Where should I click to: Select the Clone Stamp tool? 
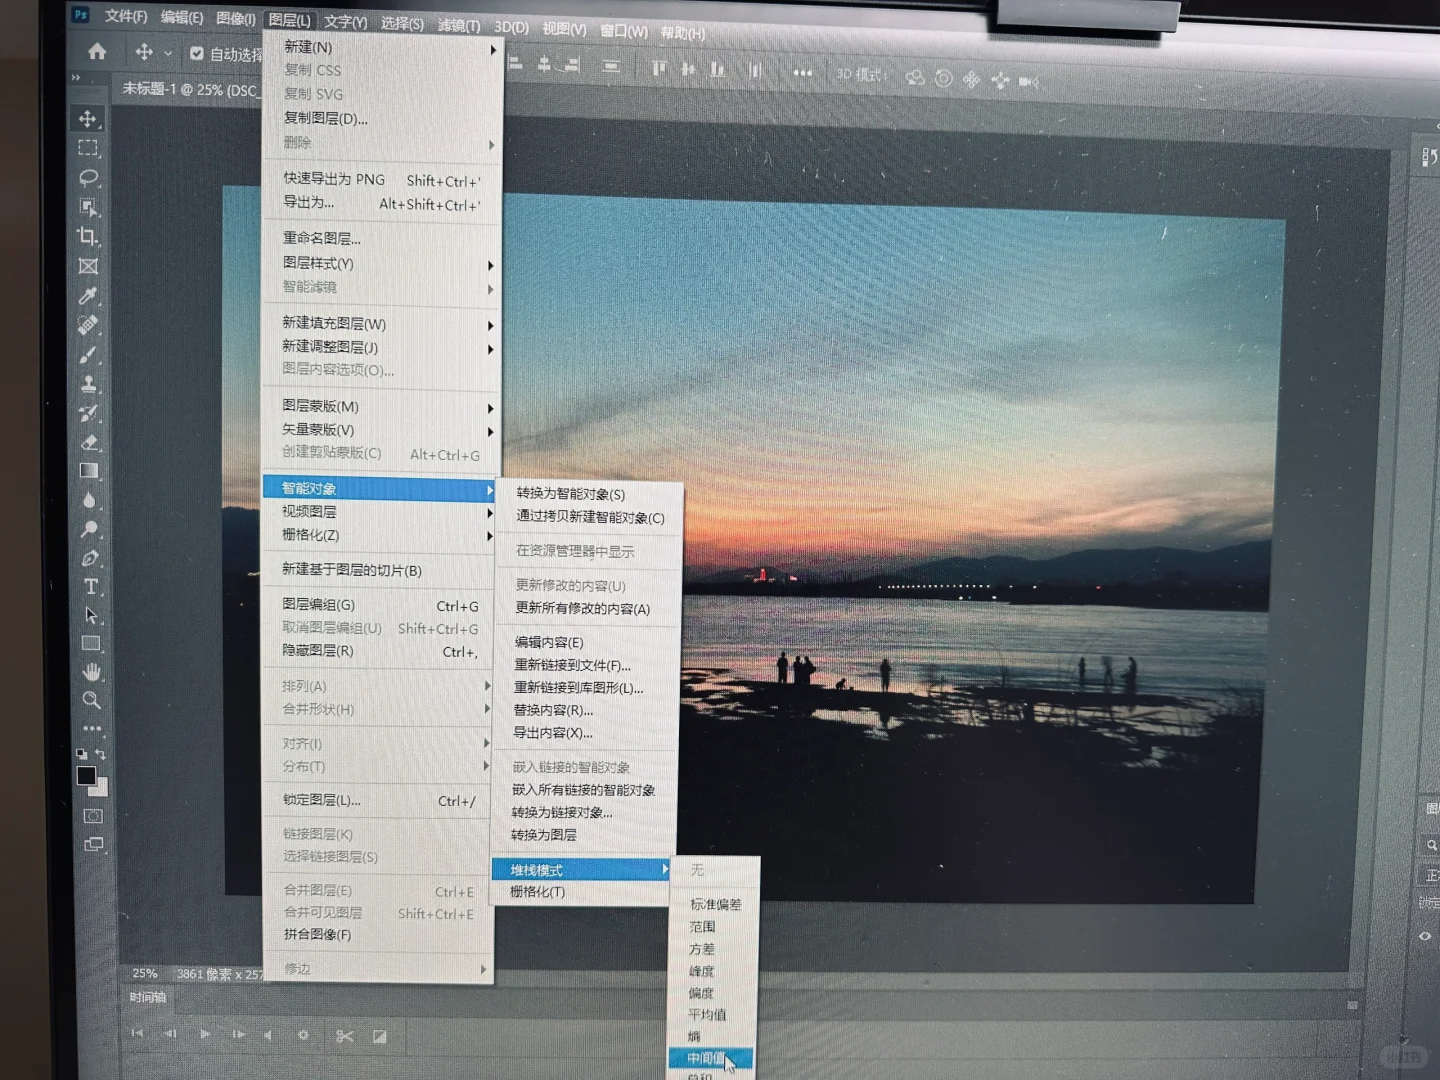(x=89, y=383)
